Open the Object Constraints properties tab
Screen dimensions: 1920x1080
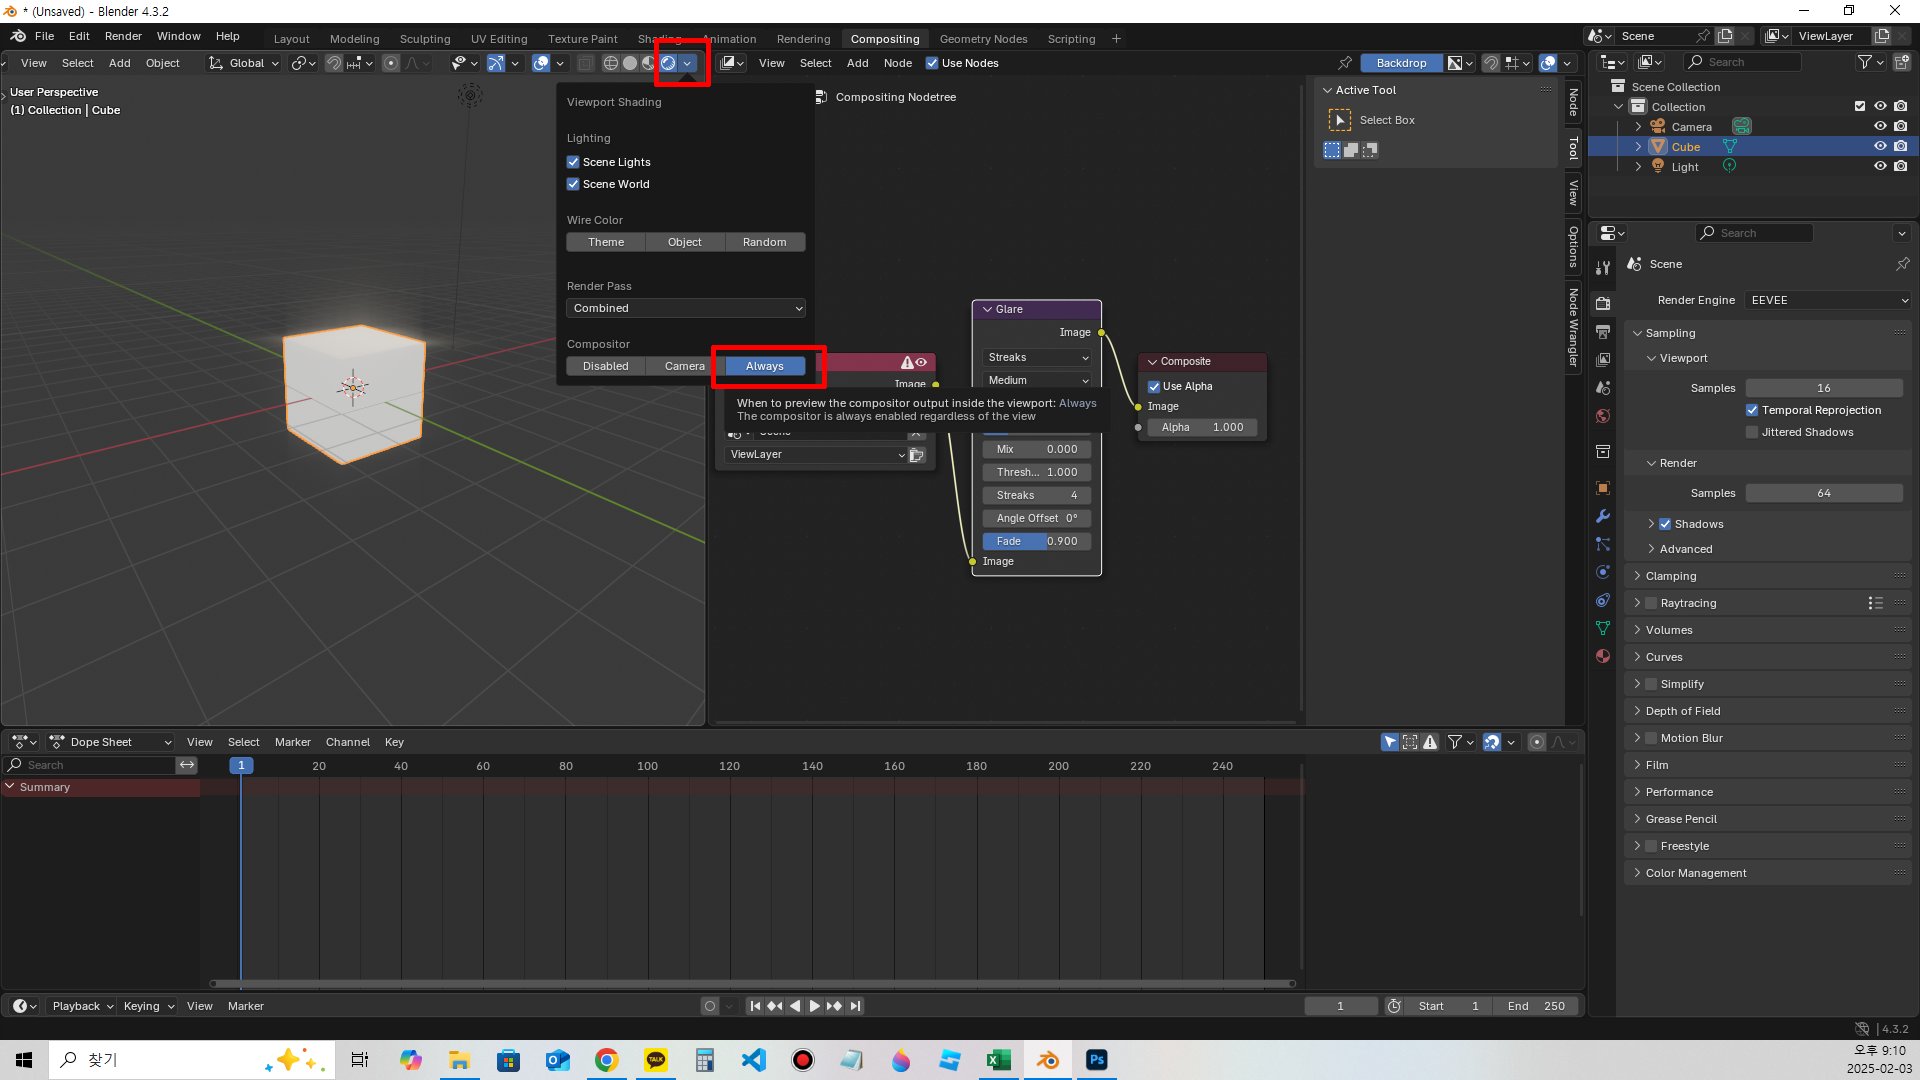click(1603, 600)
